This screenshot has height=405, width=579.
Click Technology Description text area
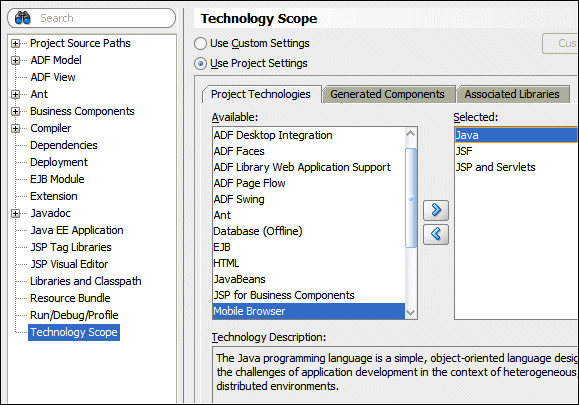point(395,374)
